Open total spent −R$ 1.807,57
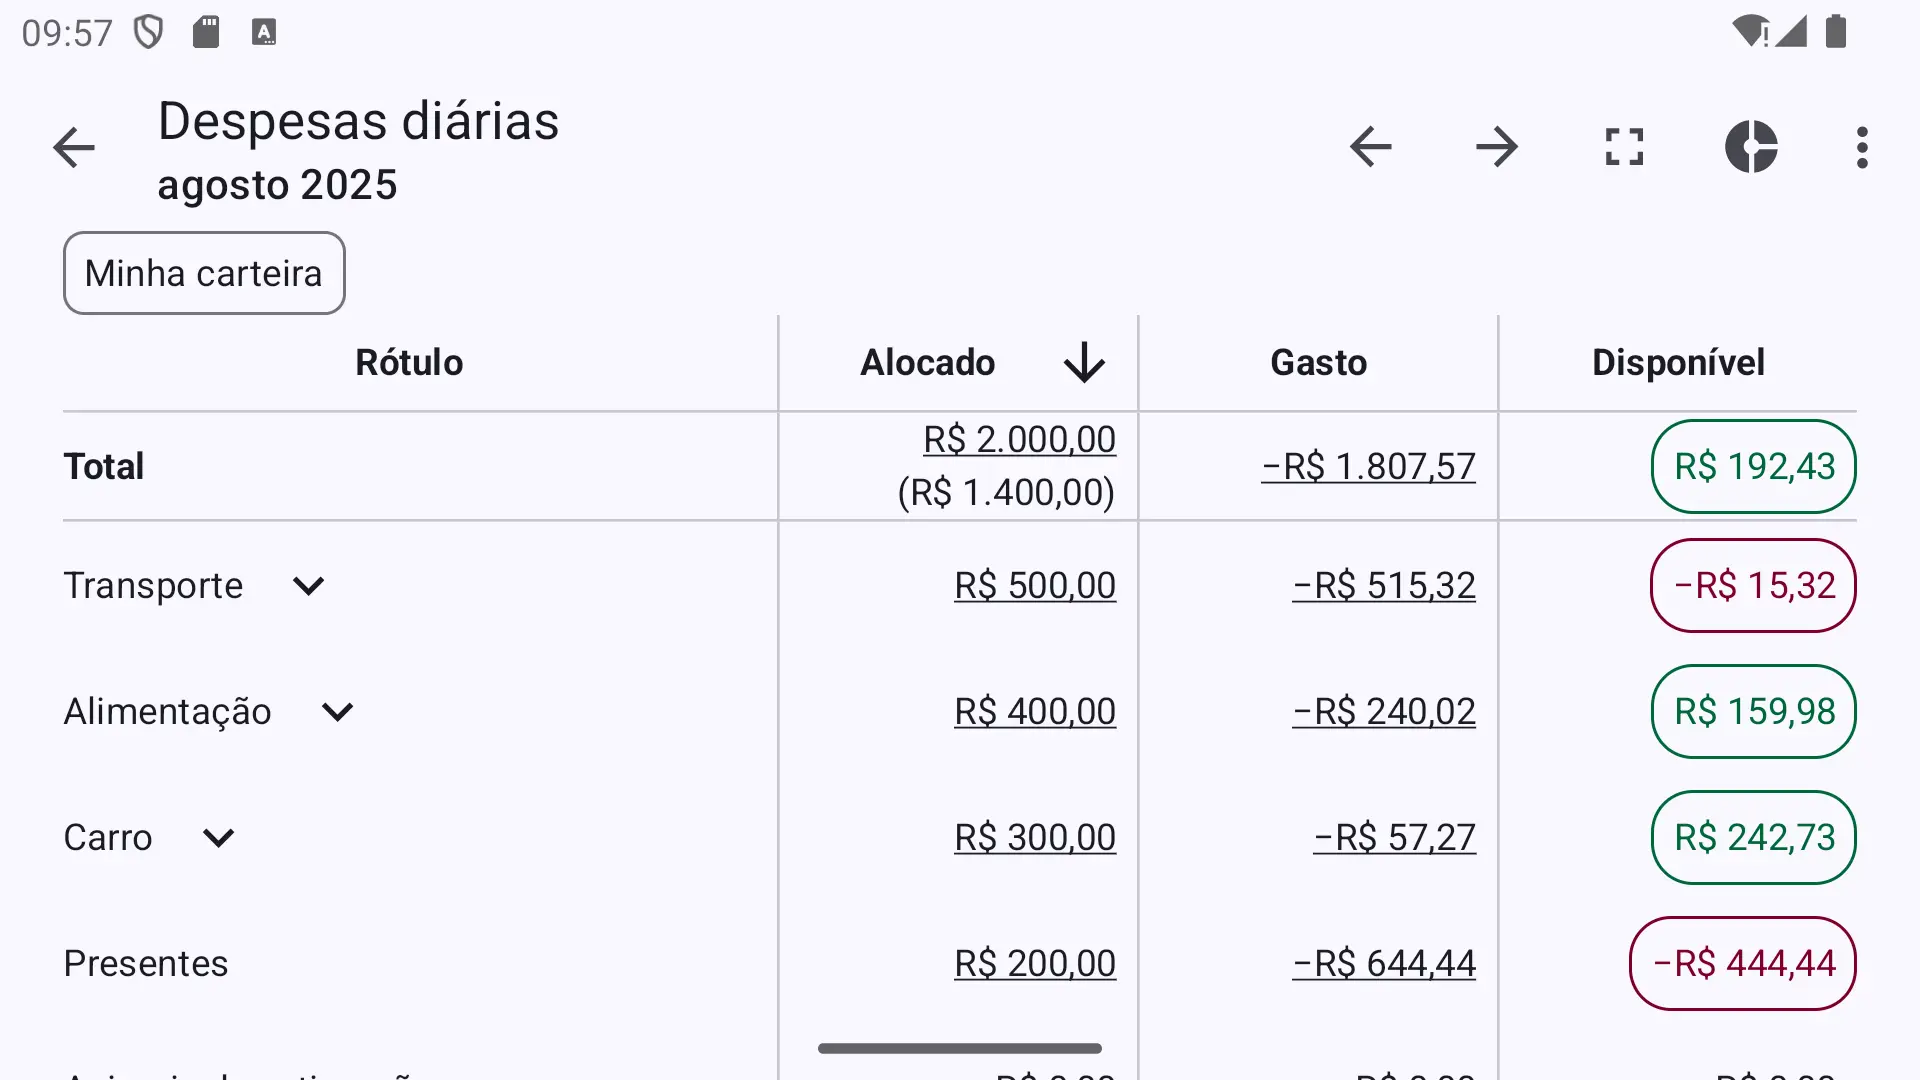 [x=1368, y=467]
